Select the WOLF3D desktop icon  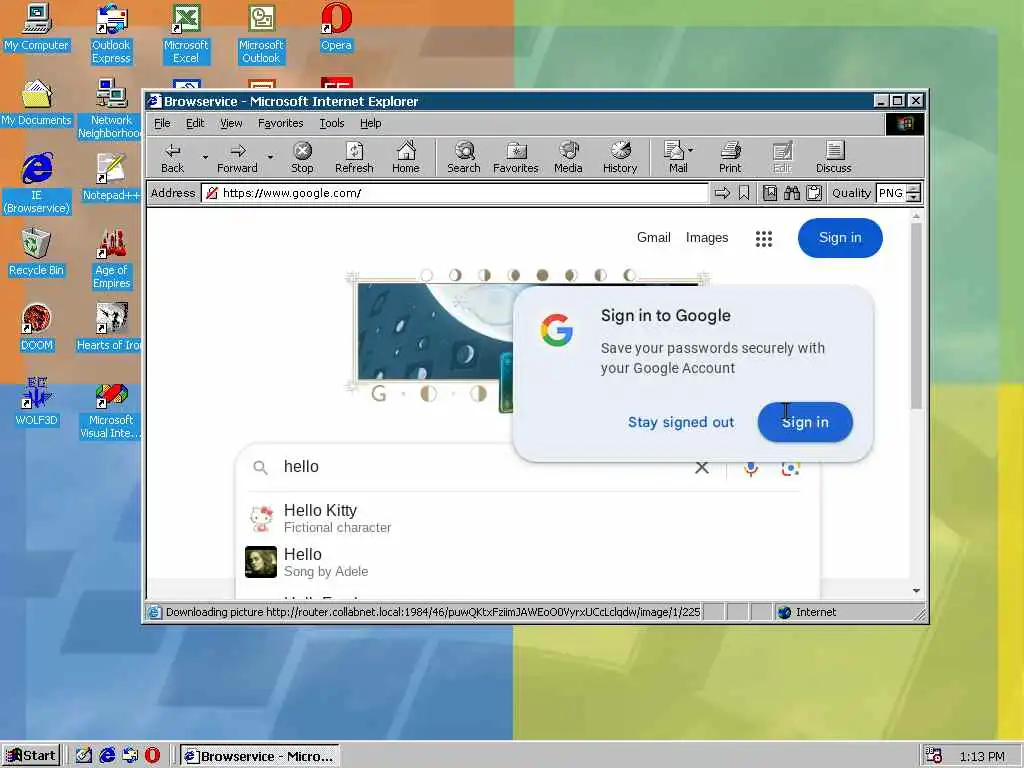(x=37, y=402)
